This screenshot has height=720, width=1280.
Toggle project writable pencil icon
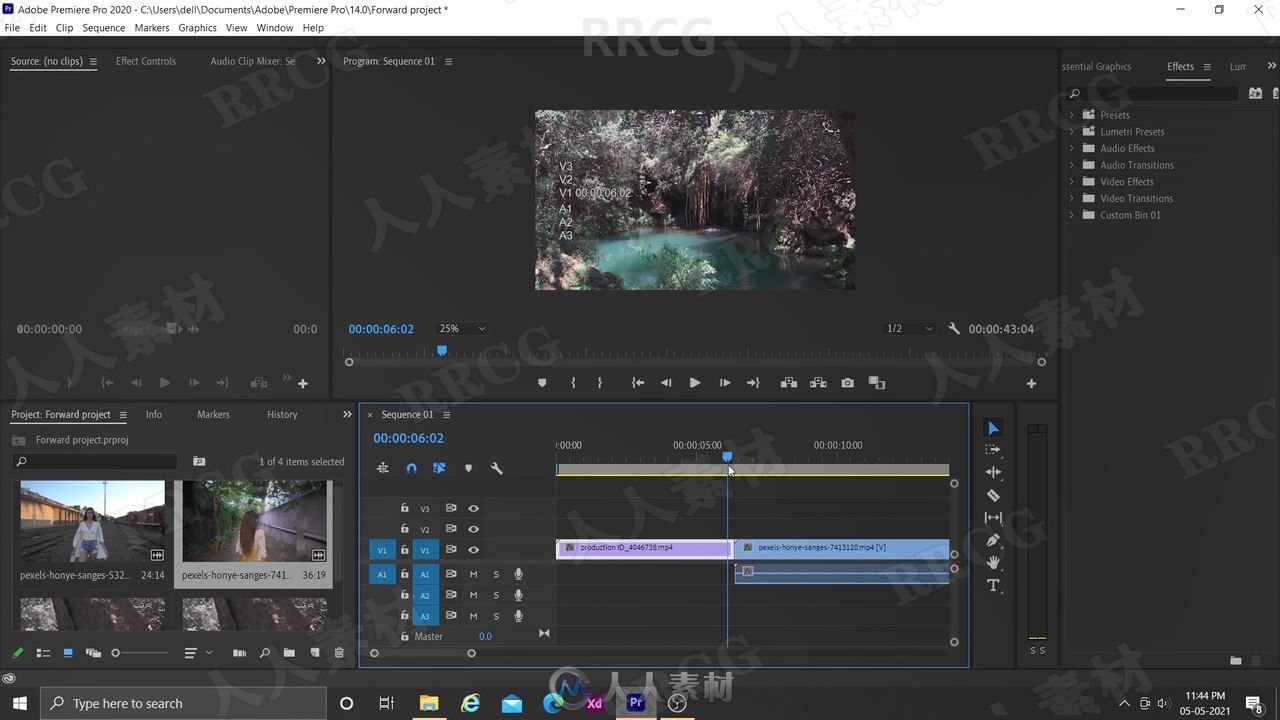[17, 653]
